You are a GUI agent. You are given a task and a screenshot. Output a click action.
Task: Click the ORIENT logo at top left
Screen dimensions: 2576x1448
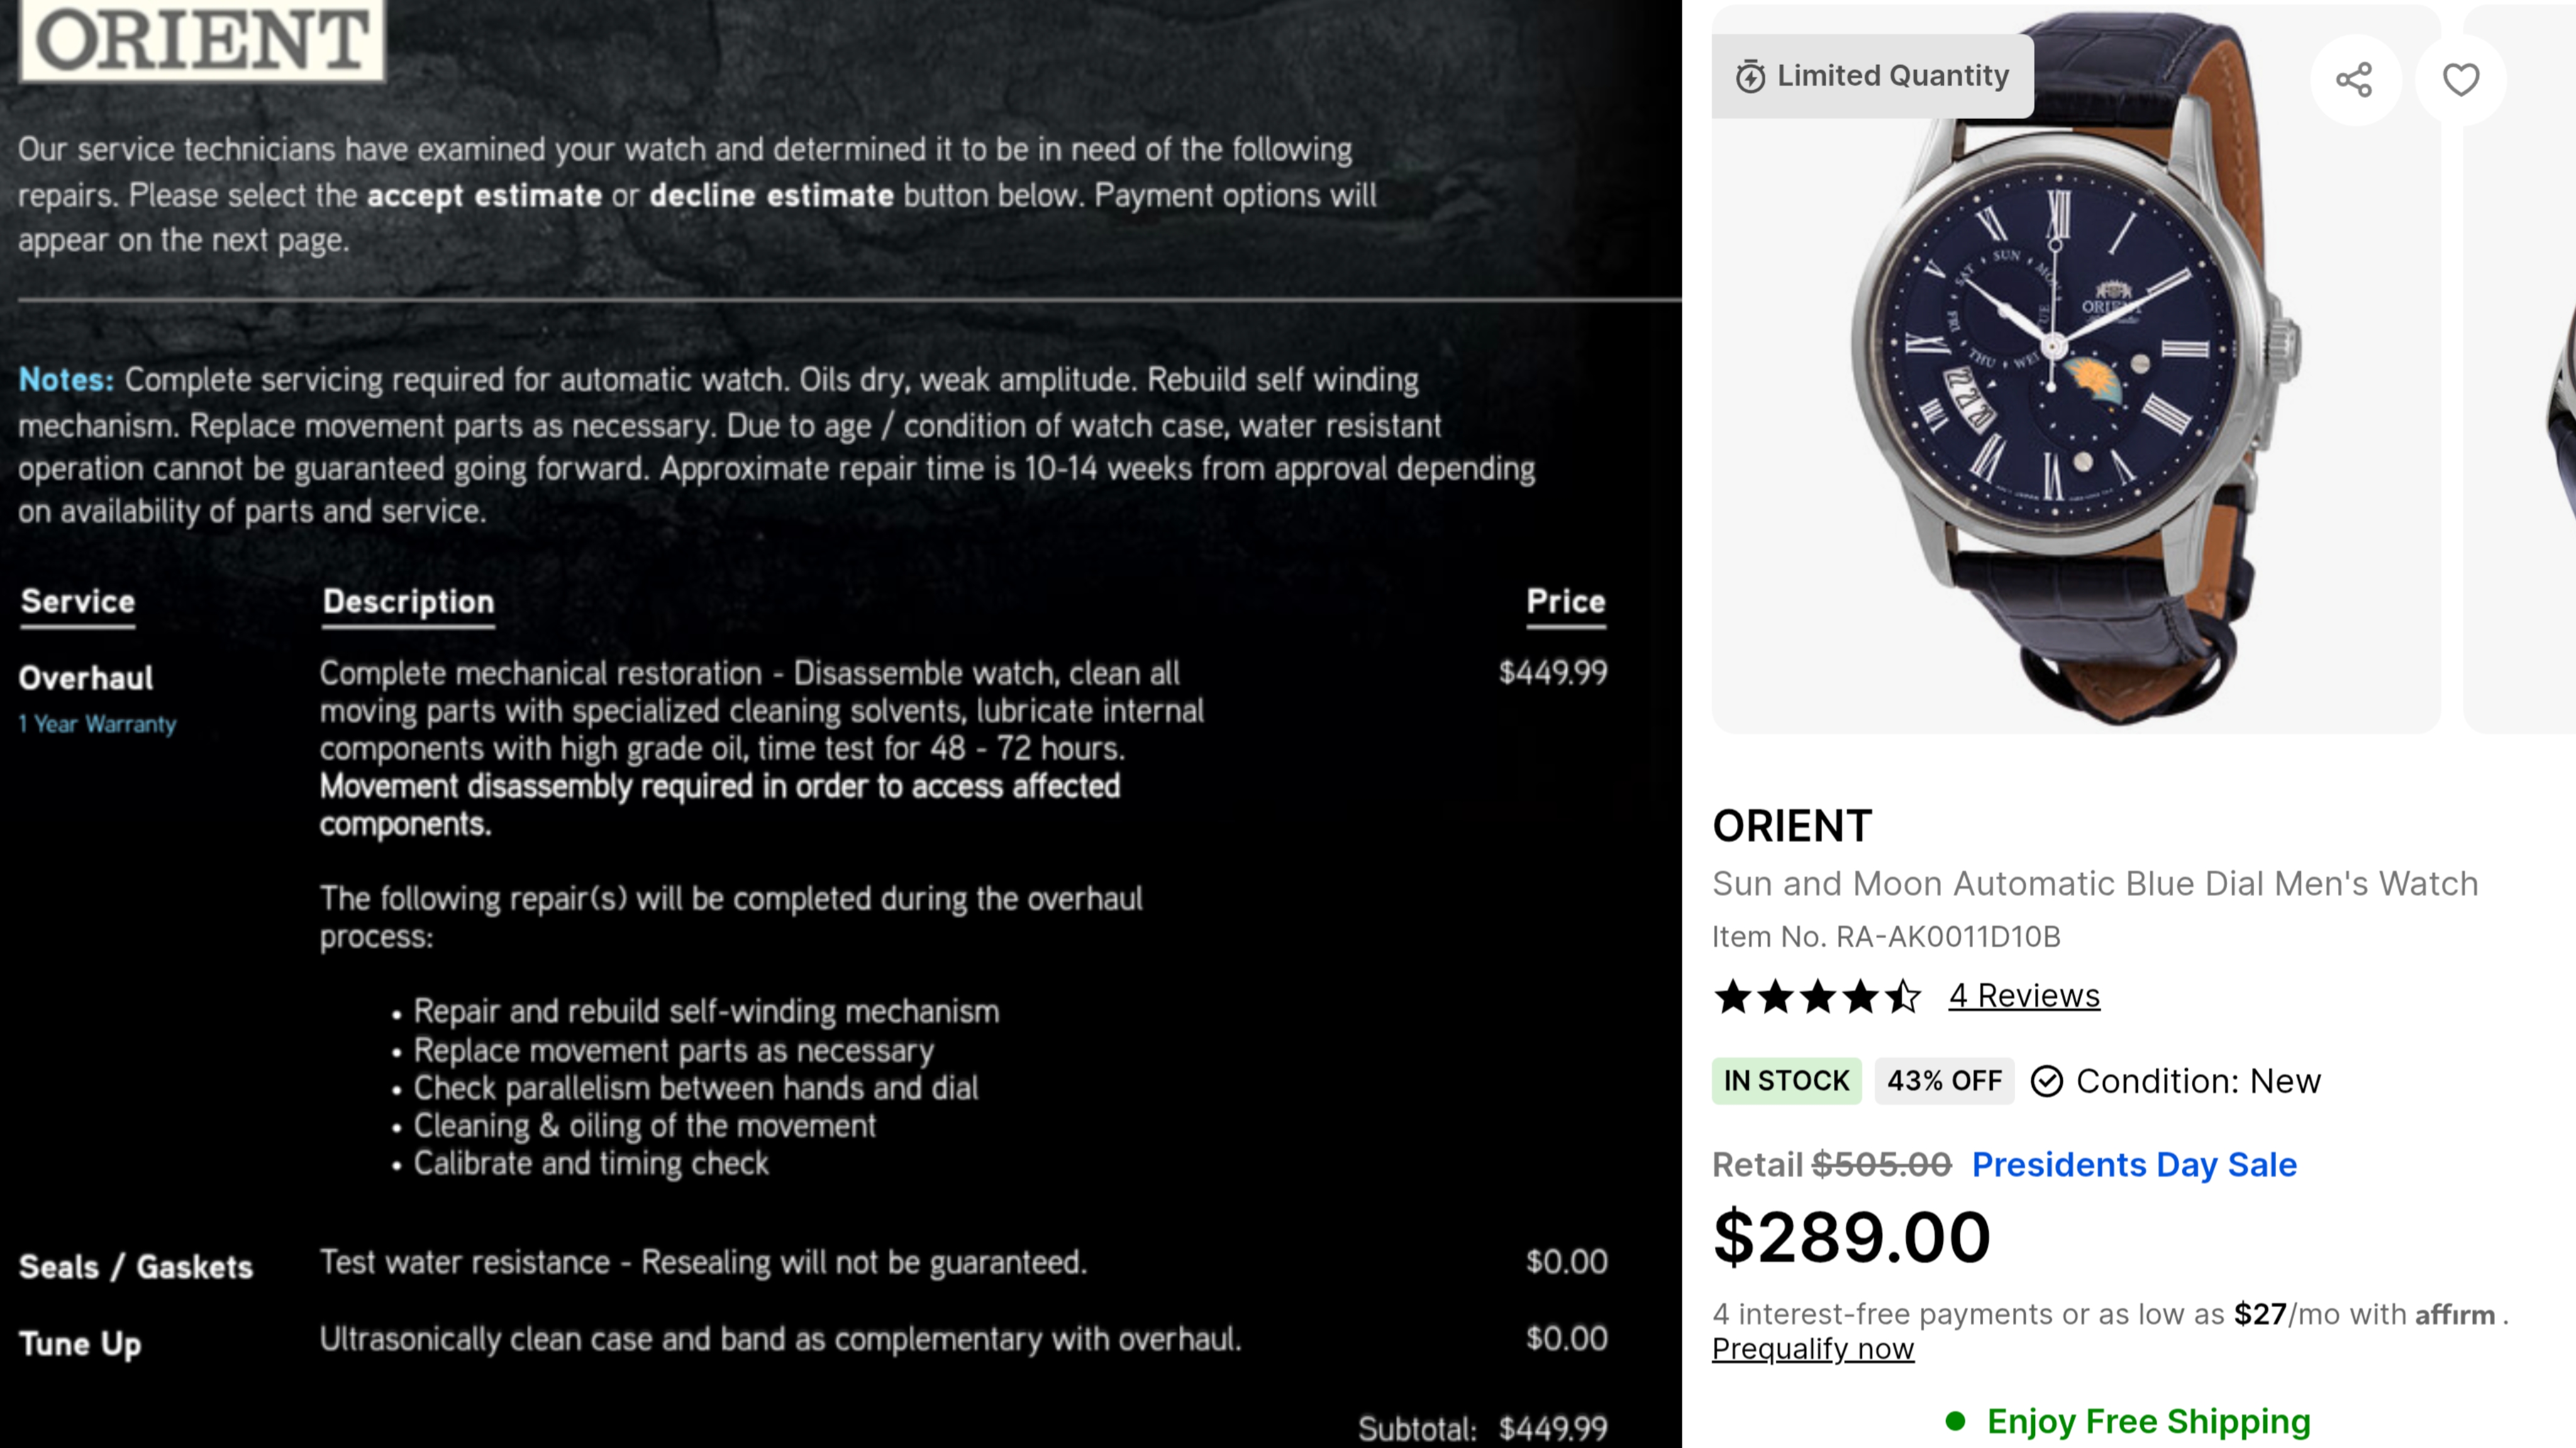202,40
